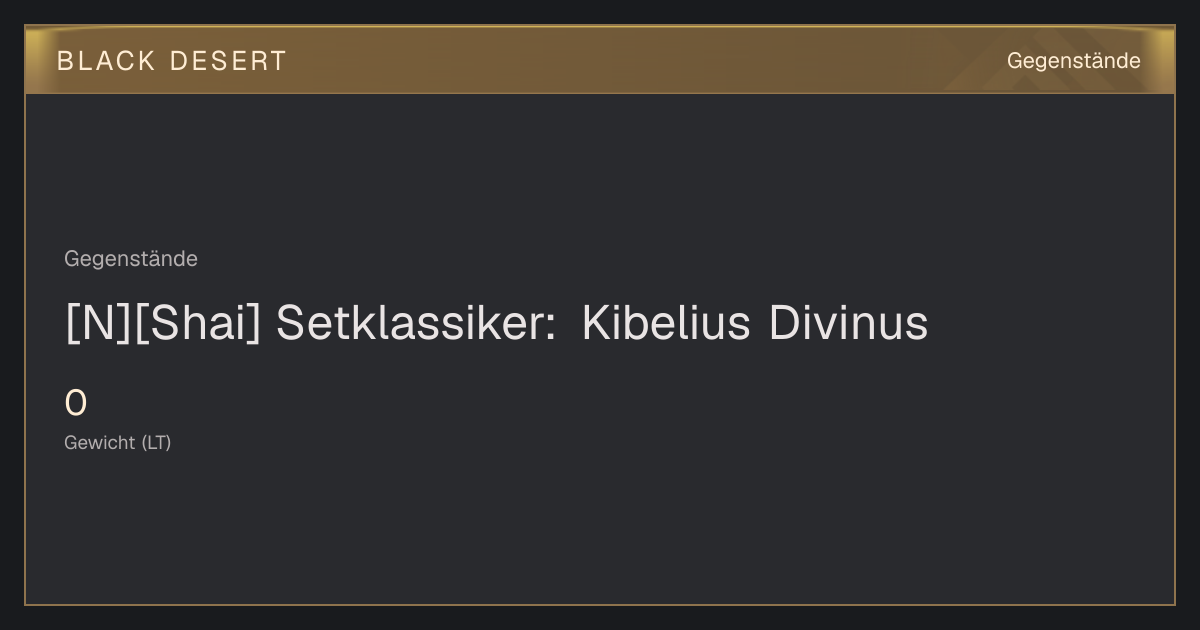Select the Gegenstände breadcrumb above the title
Image resolution: width=1200 pixels, height=630 pixels.
(x=131, y=259)
